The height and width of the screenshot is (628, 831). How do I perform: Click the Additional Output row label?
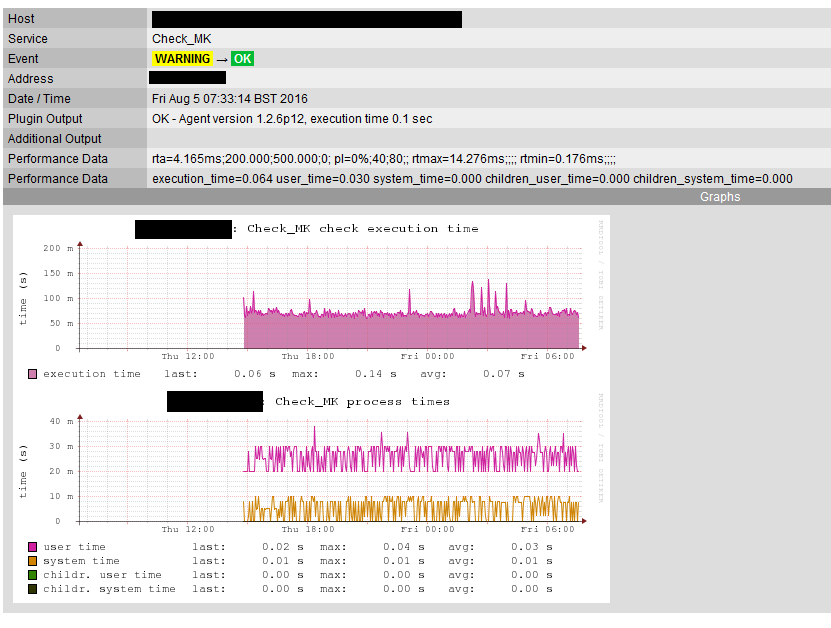pos(55,139)
